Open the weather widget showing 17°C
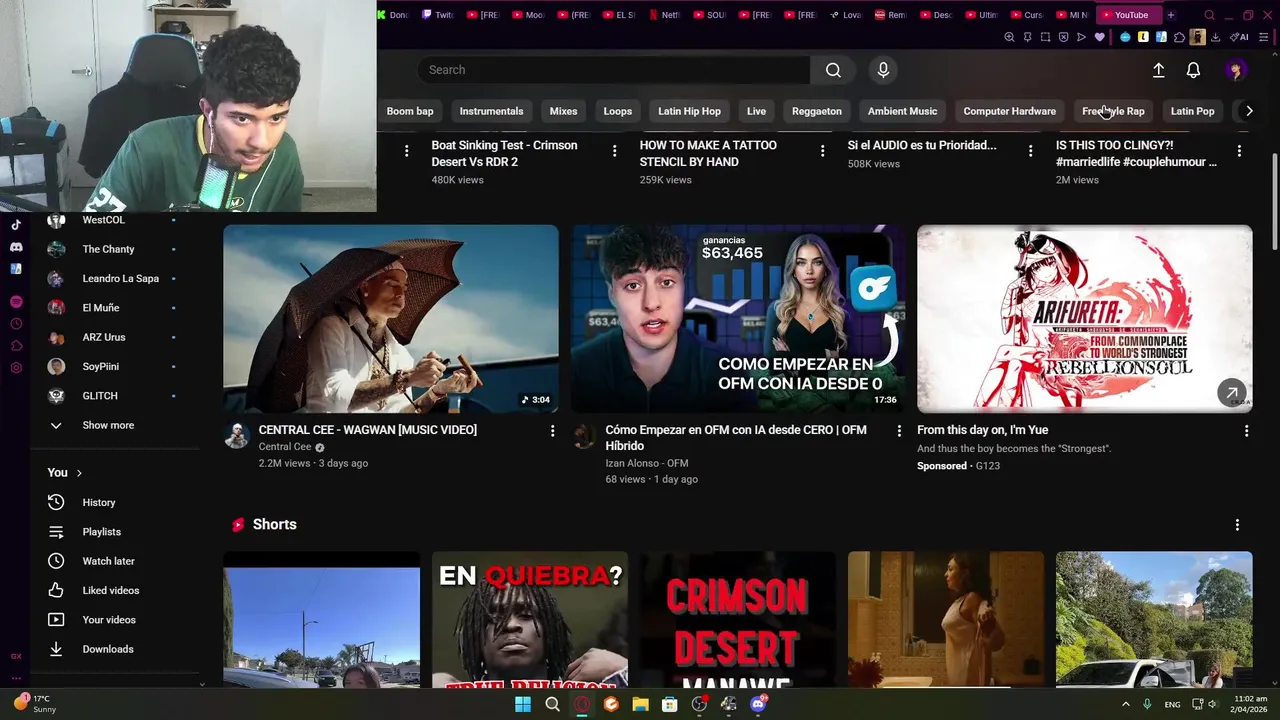 pos(34,703)
